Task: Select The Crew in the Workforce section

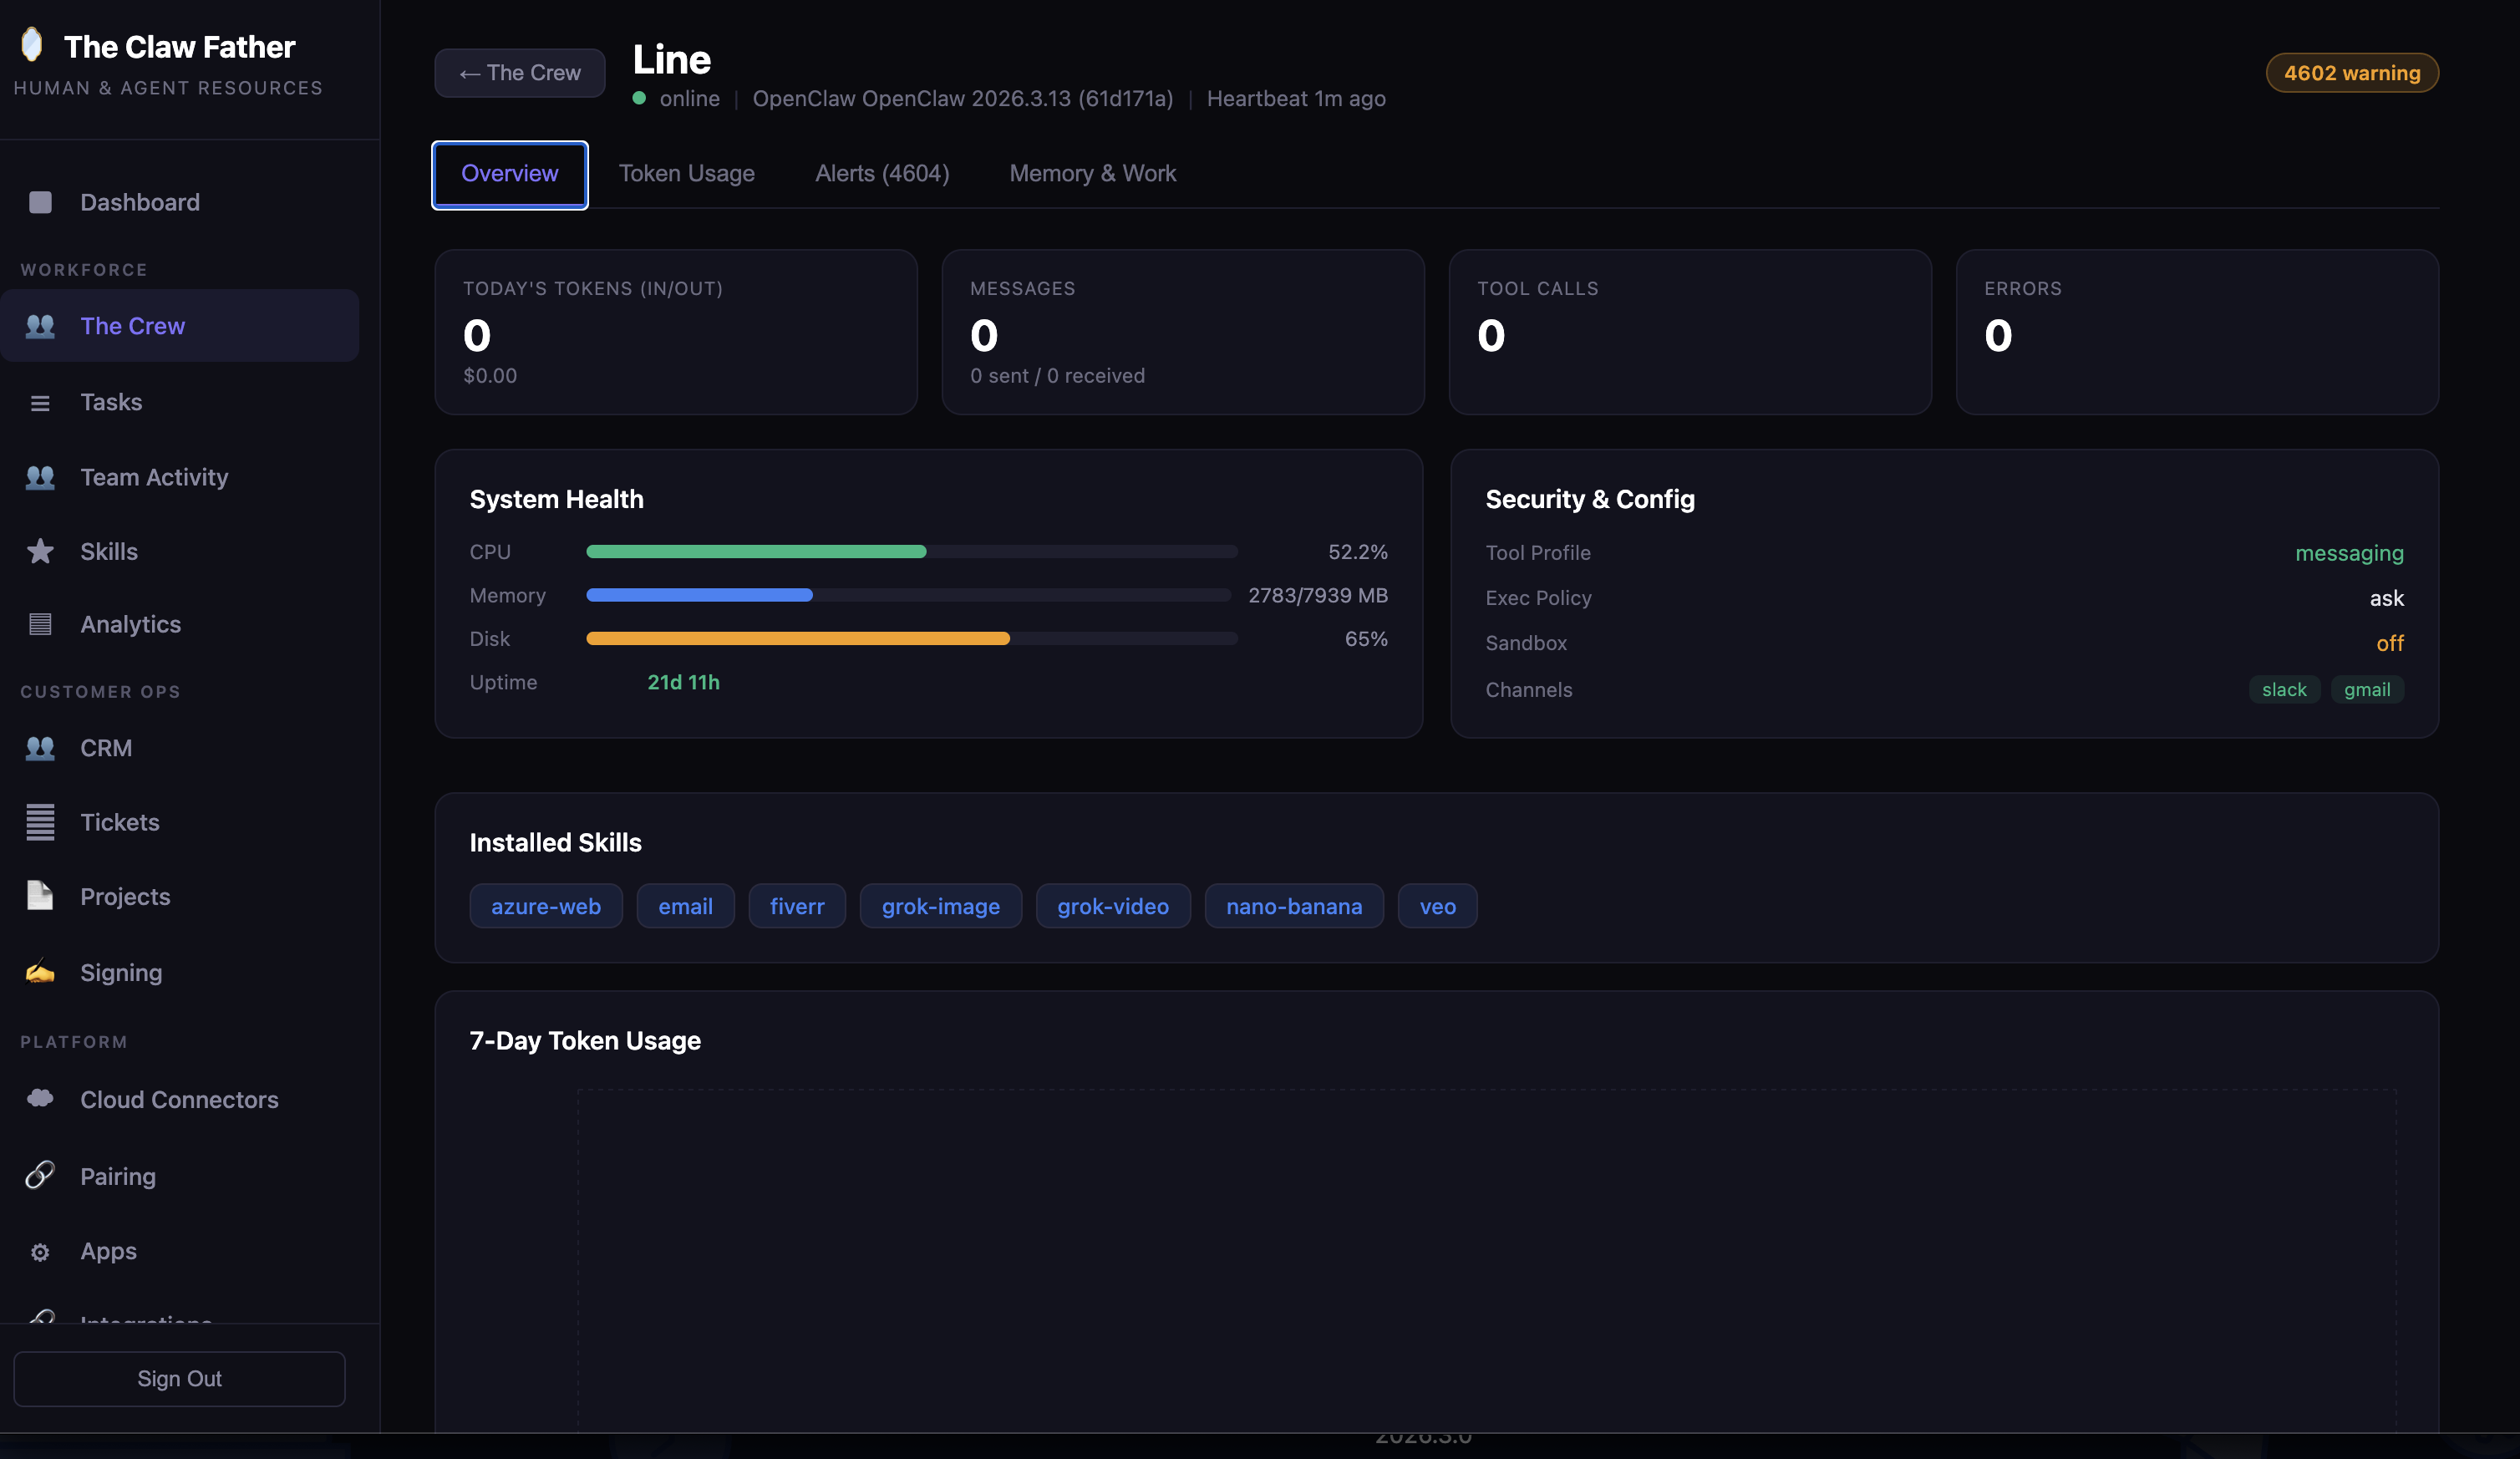Action: (133, 325)
